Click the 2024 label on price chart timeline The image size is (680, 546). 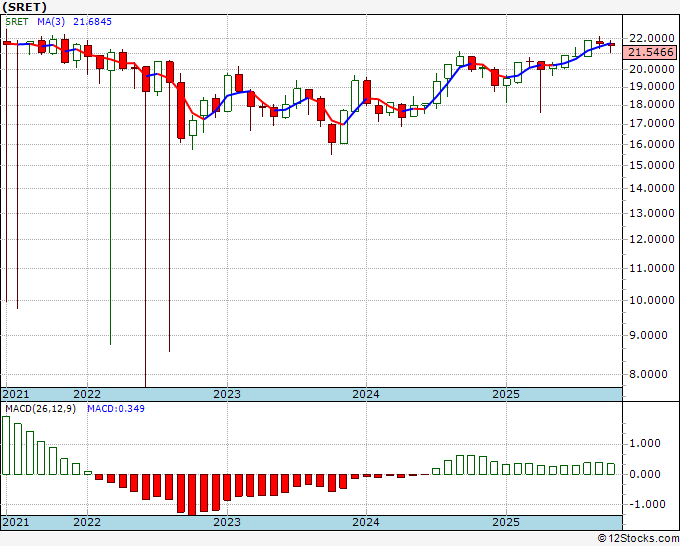point(366,394)
